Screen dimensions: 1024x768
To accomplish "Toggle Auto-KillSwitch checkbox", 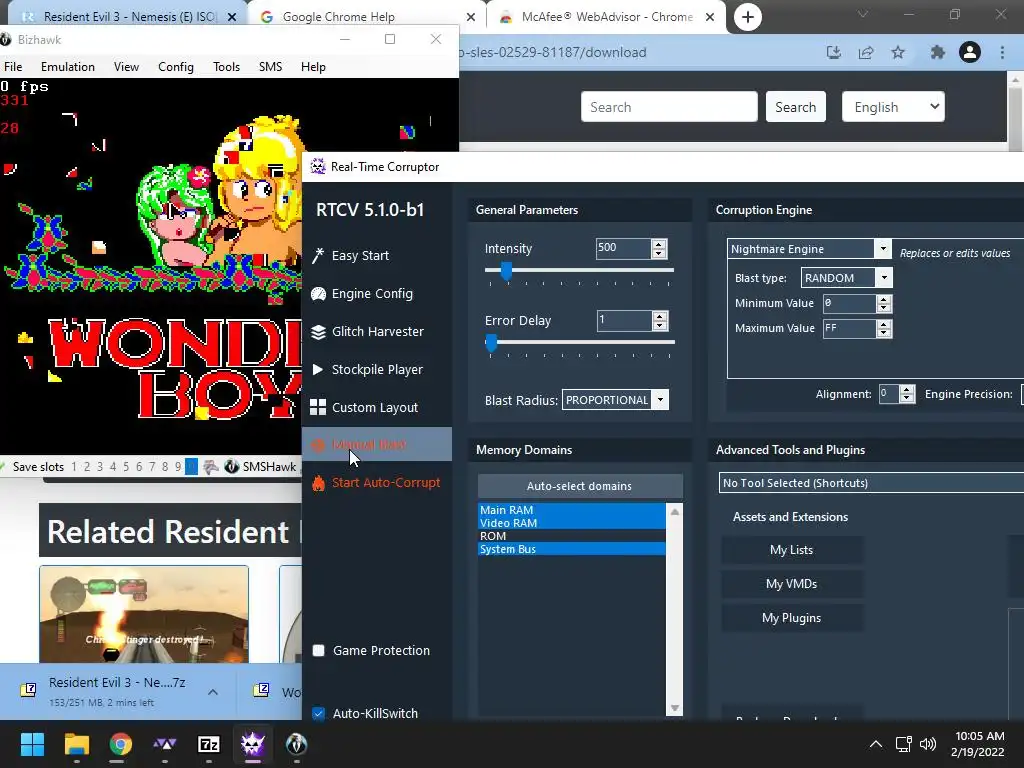I will point(318,713).
